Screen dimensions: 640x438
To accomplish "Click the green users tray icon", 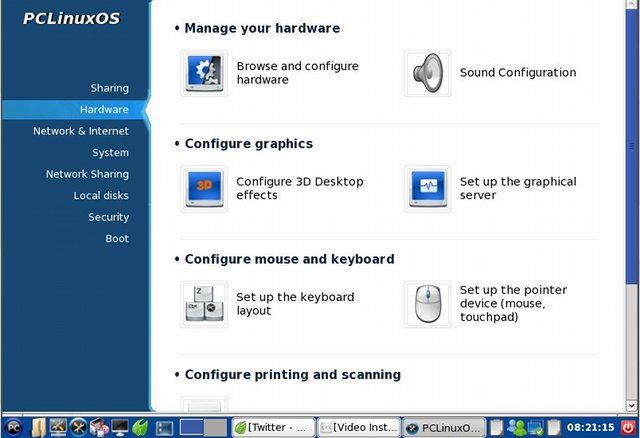I will (516, 428).
